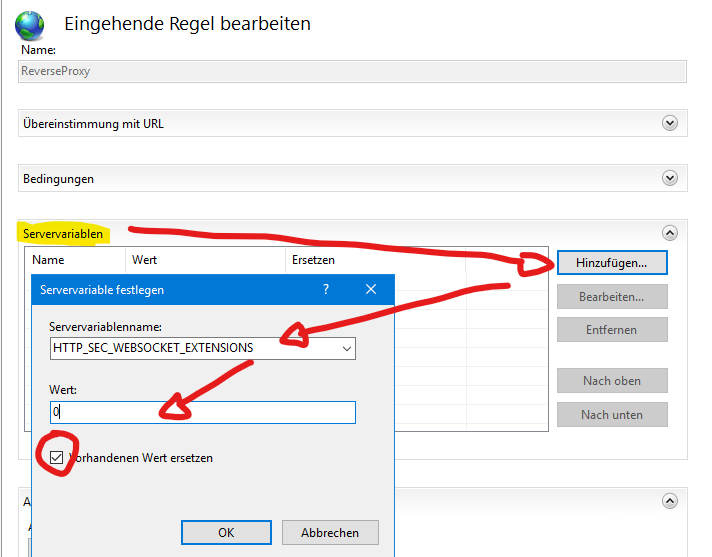
Task: Expand the Übereinstimmung mit URL section
Action: coord(669,123)
